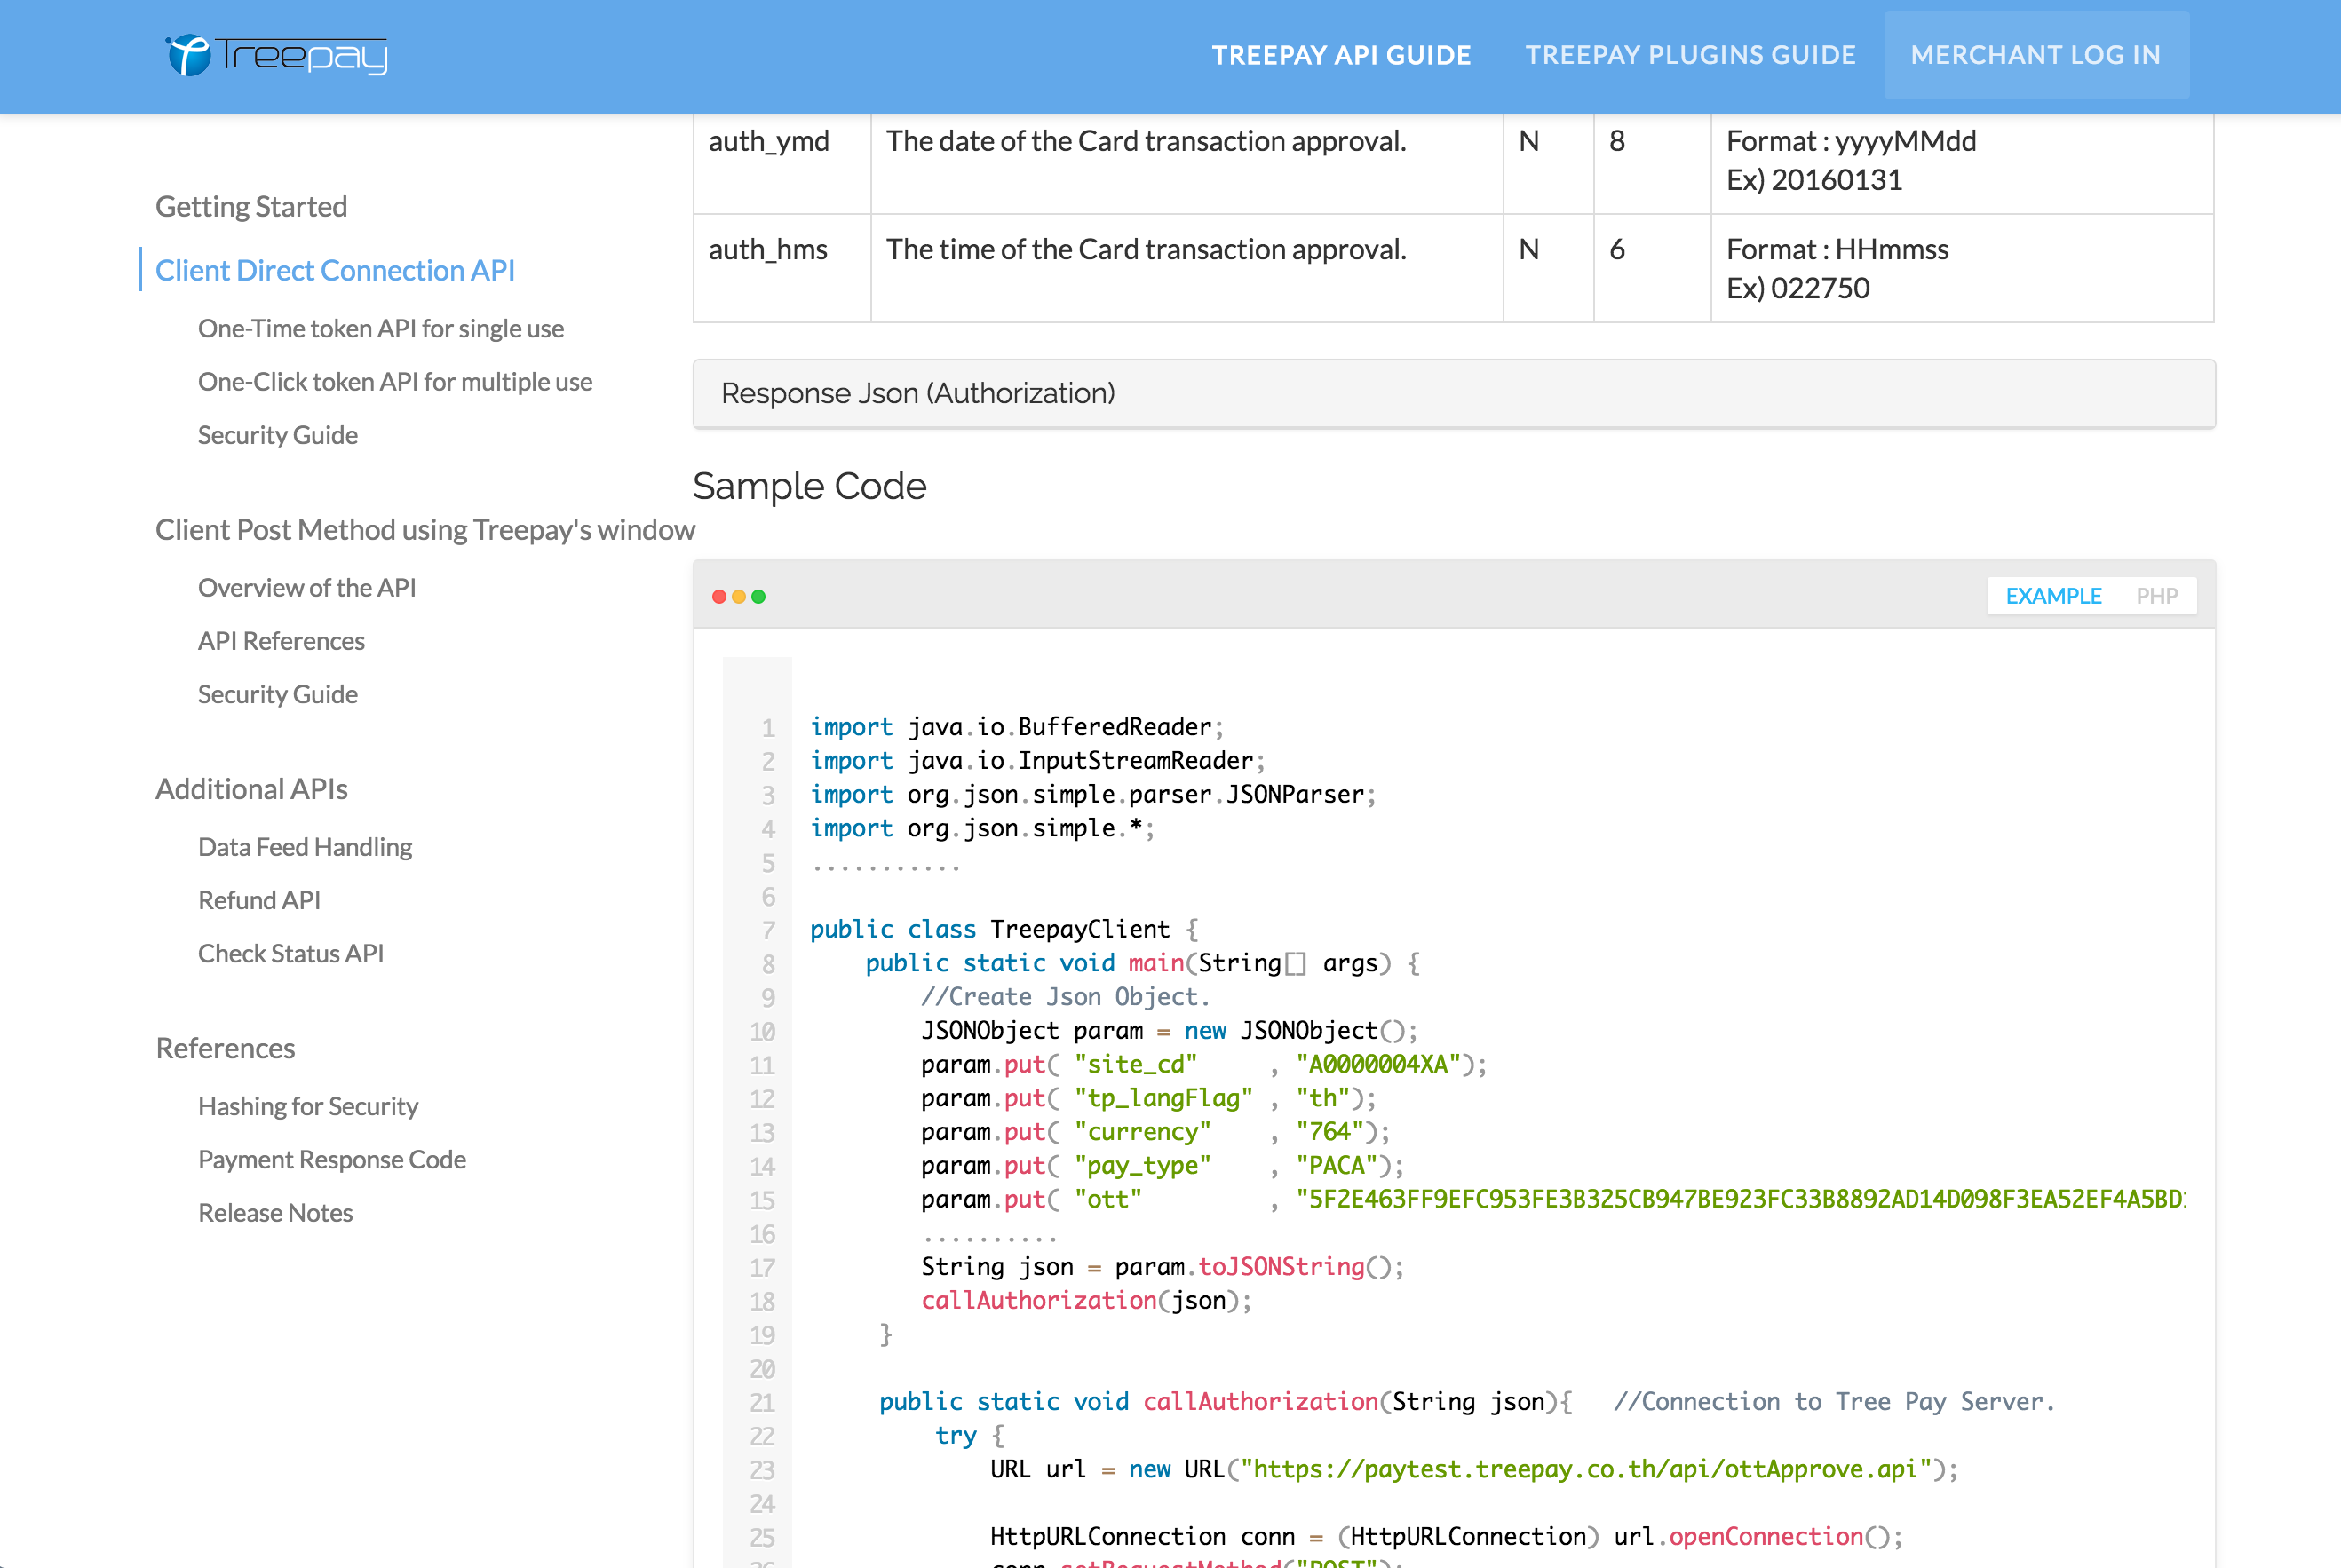Click the green dot in code window header
Screen dimensions: 2341x1568
[759, 597]
